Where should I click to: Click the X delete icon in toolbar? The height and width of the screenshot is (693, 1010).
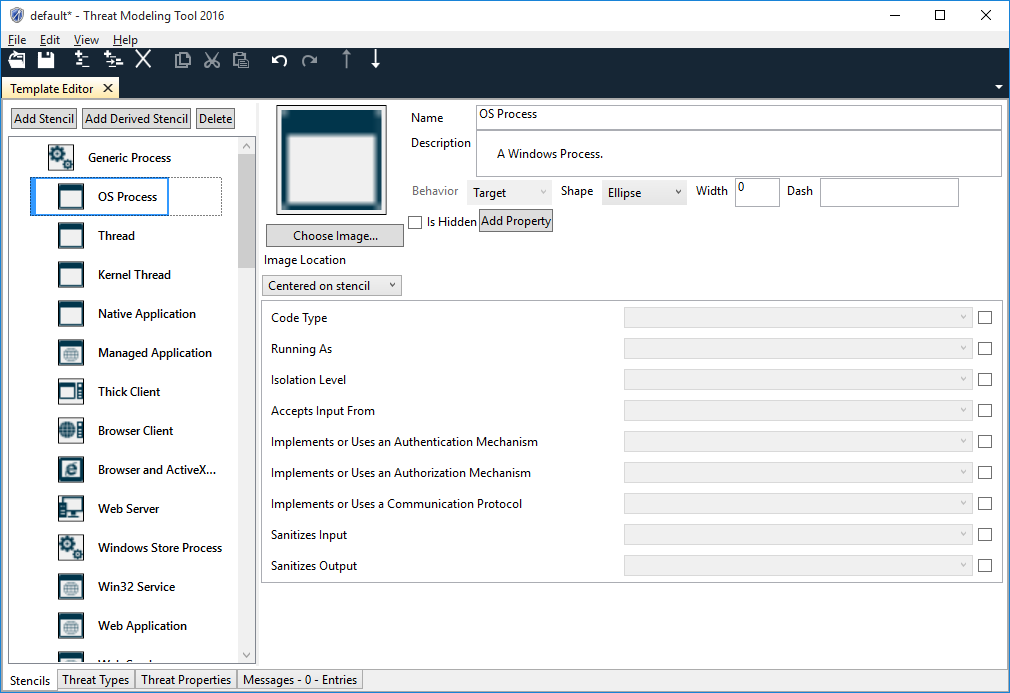[x=143, y=60]
